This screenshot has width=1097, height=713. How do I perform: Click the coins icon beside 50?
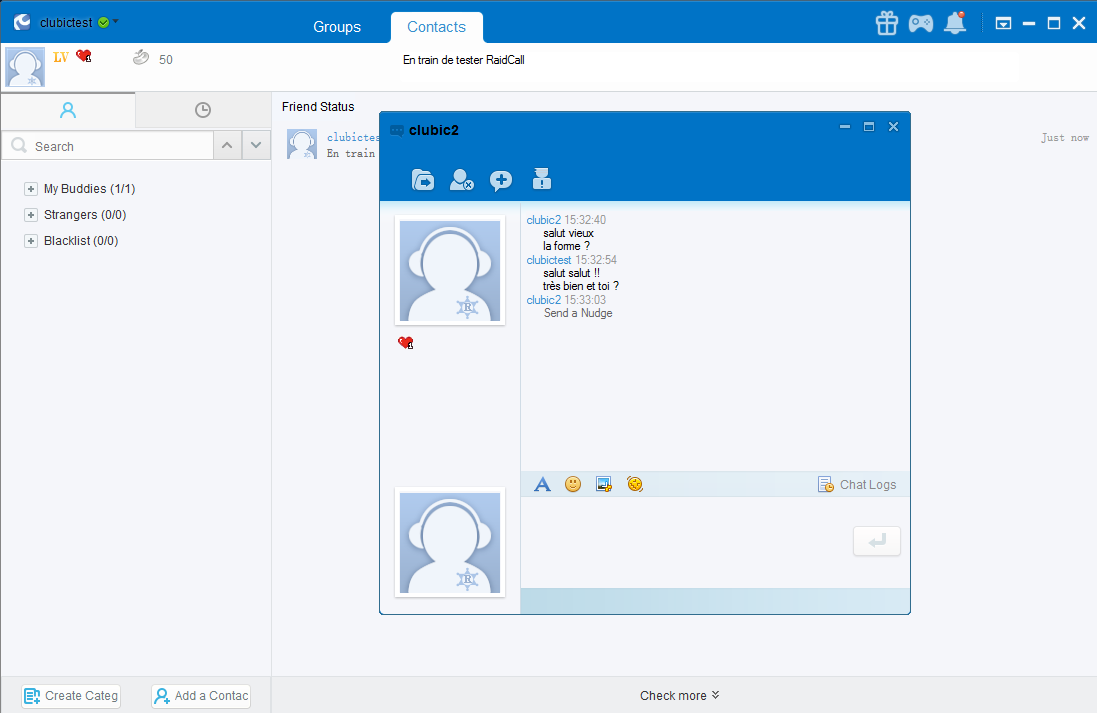click(141, 57)
